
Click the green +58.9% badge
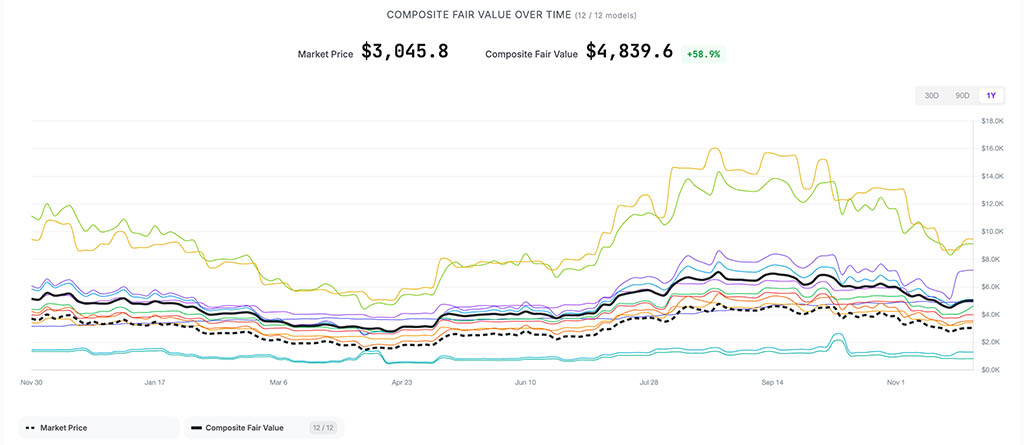pyautogui.click(x=703, y=54)
